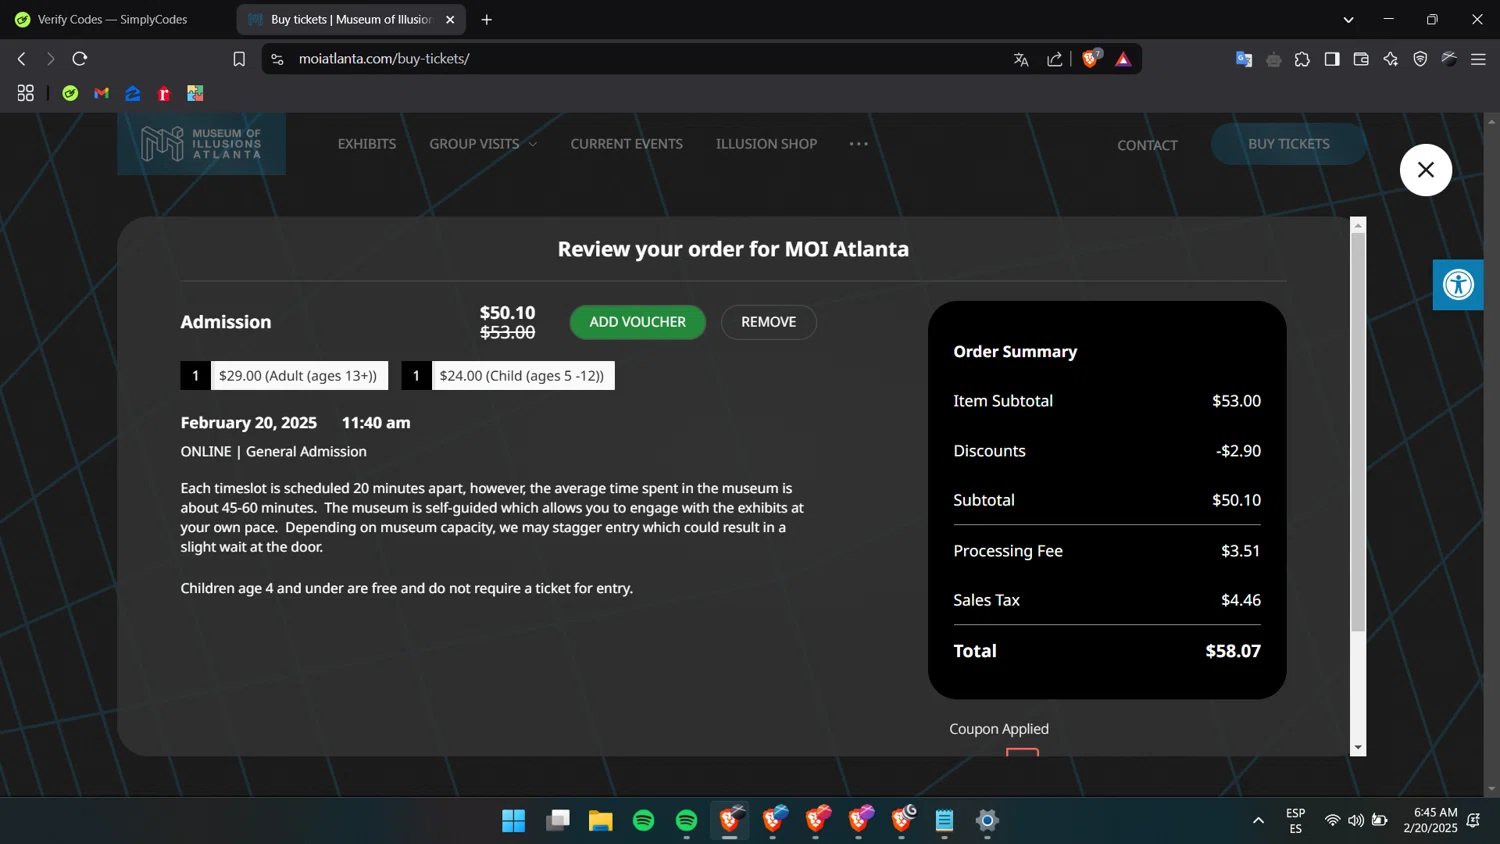Click the address bar URL moiatlanta.com/buy-tickets
1500x844 pixels.
(384, 59)
